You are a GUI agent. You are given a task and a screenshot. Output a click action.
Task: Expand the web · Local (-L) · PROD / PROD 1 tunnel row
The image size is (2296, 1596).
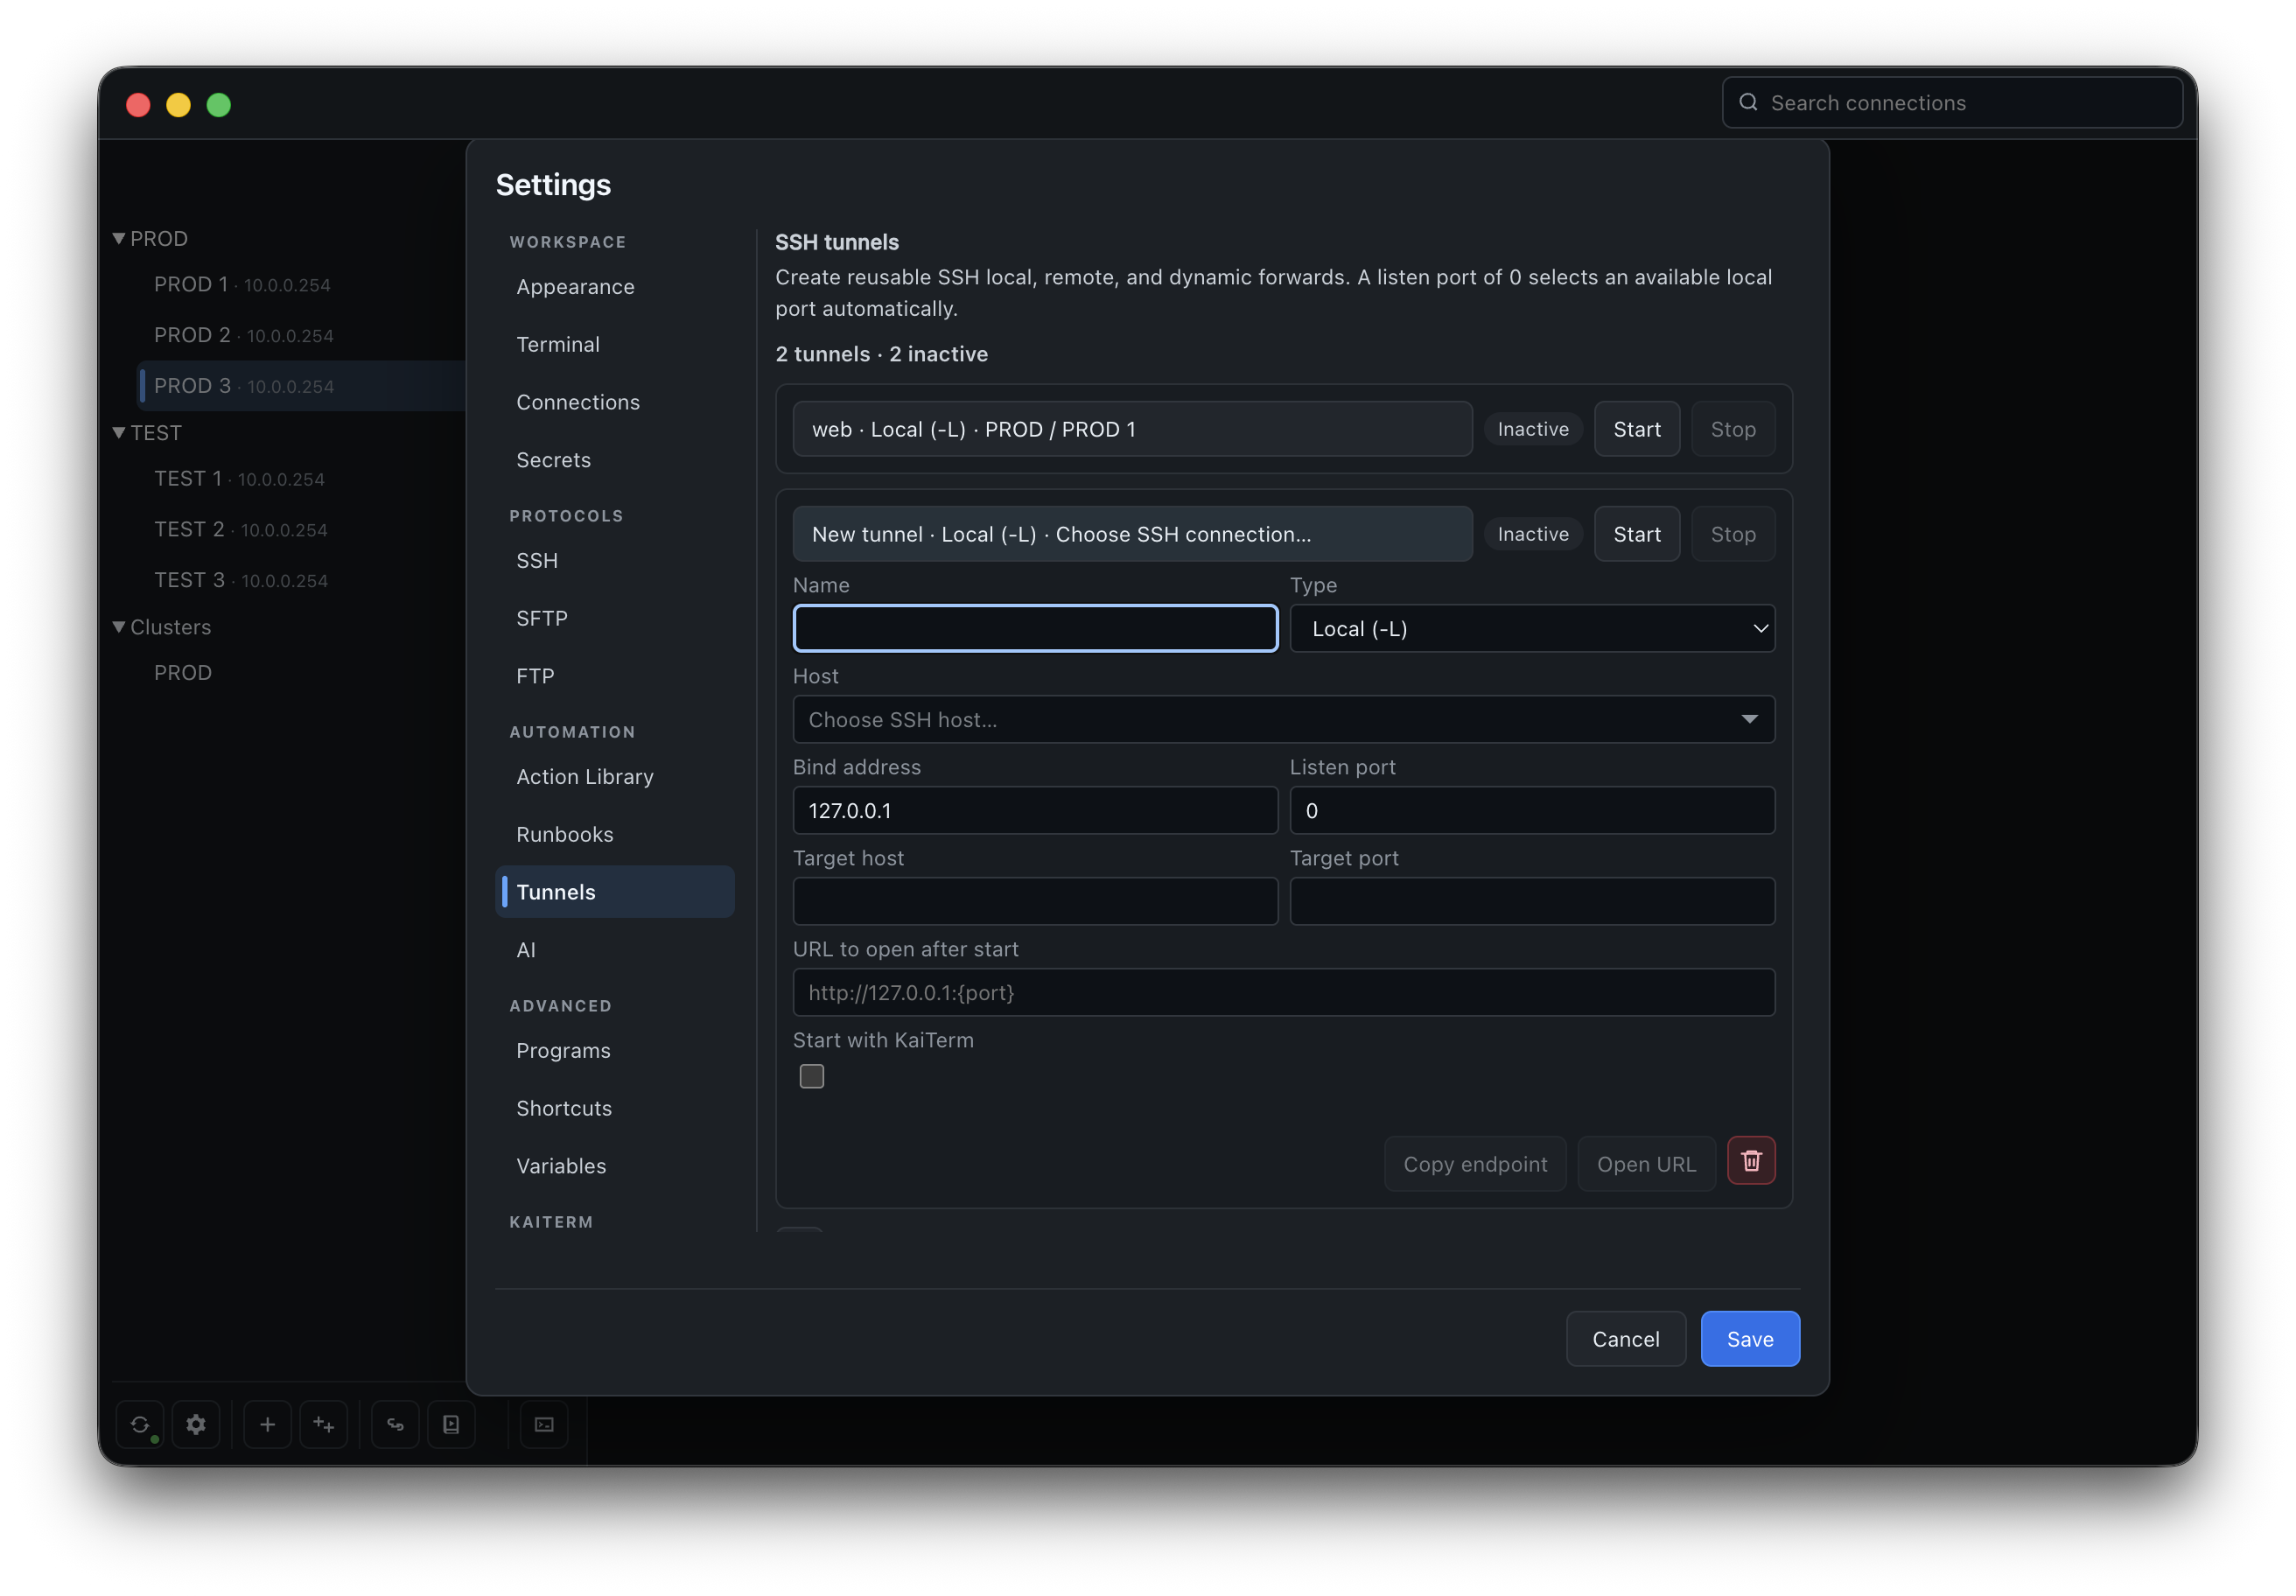(x=1132, y=429)
